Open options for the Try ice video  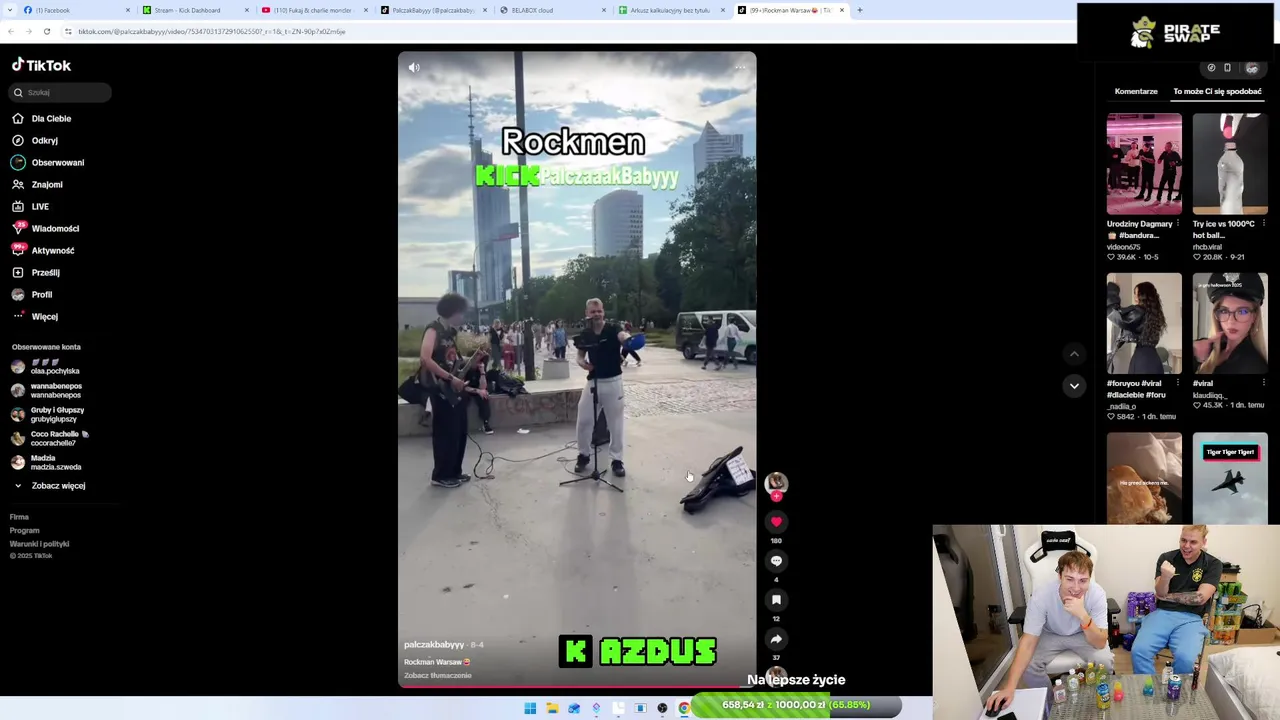pyautogui.click(x=1264, y=224)
